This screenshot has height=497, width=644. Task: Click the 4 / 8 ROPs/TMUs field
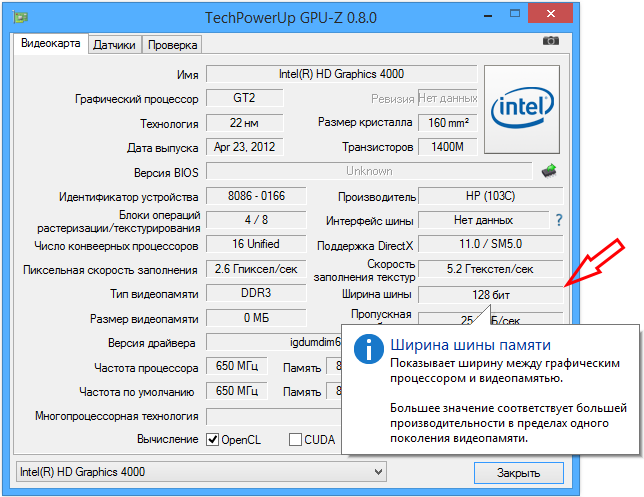[256, 220]
